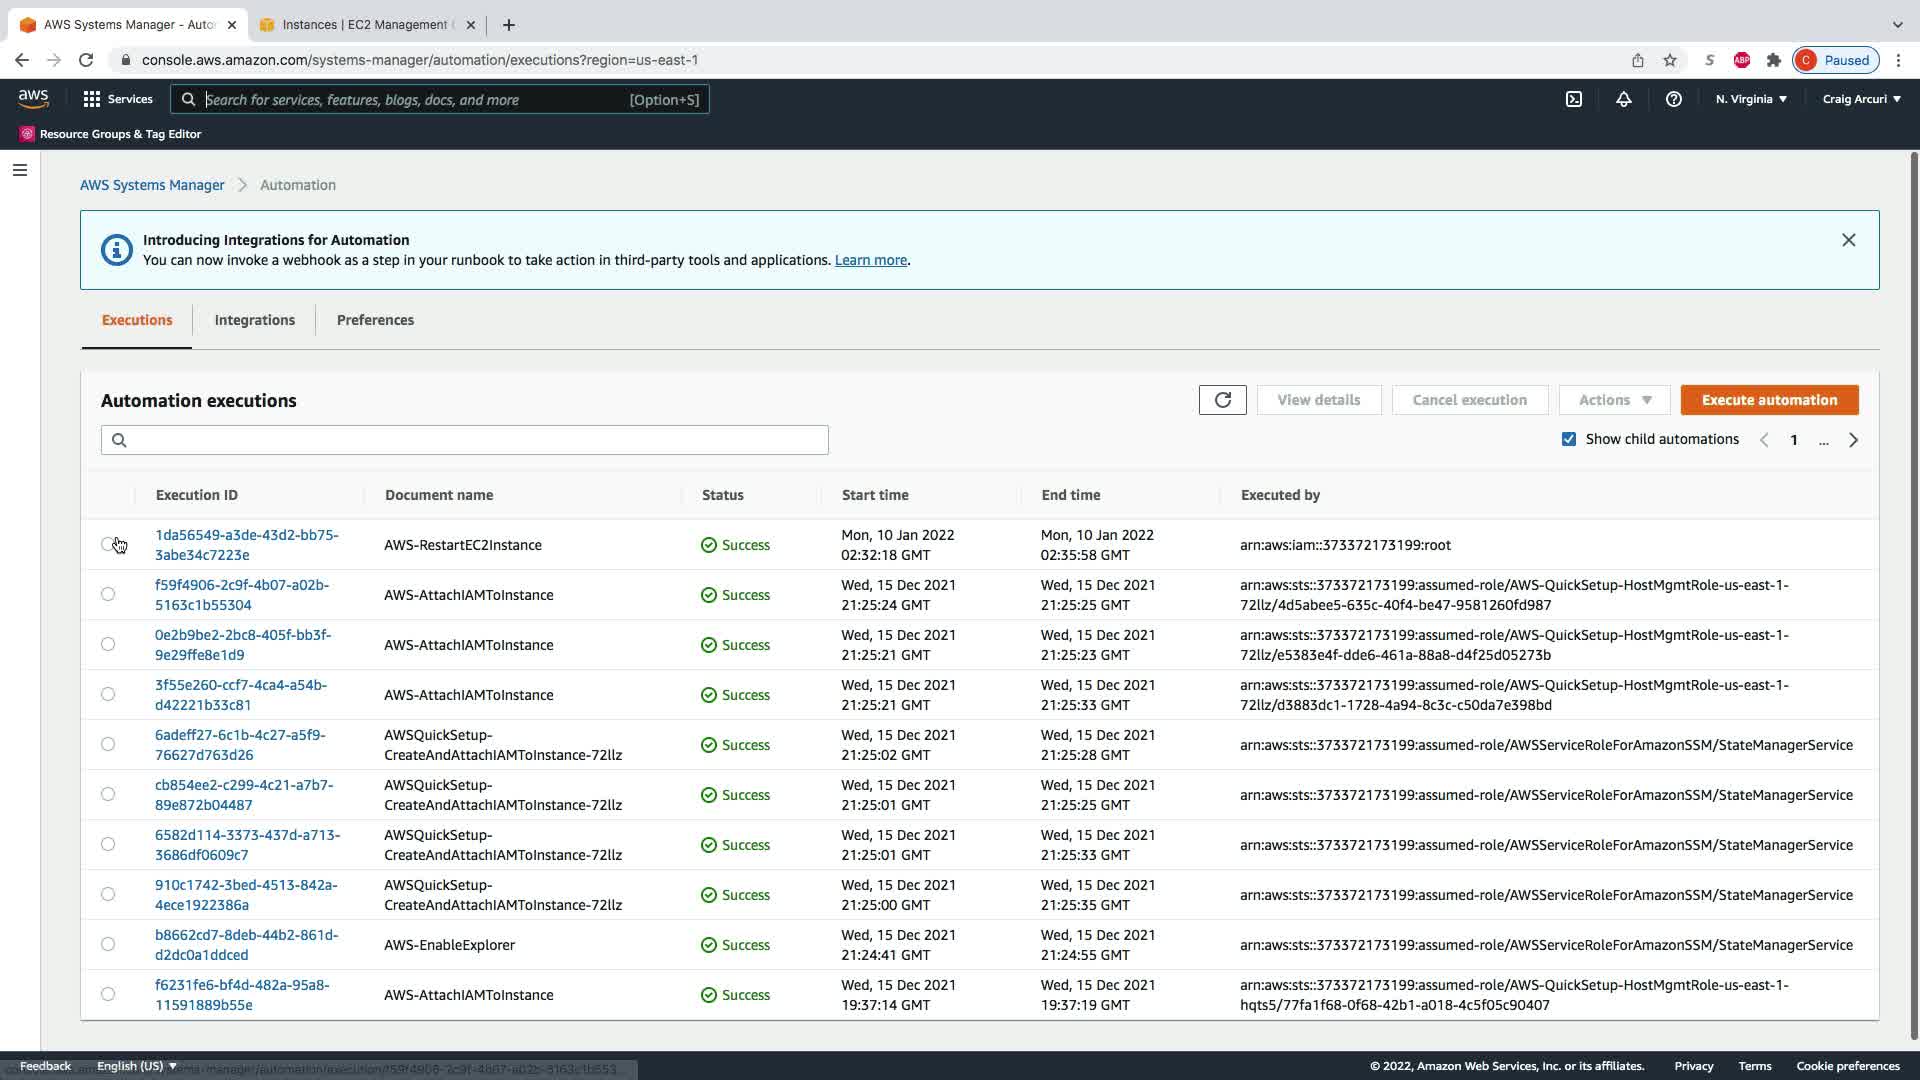
Task: Open the Services grid menu
Action: click(118, 99)
